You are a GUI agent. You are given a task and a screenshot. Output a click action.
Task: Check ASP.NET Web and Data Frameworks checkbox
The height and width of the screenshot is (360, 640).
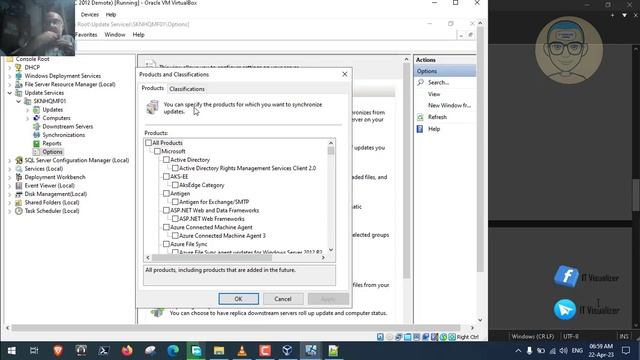(x=166, y=210)
